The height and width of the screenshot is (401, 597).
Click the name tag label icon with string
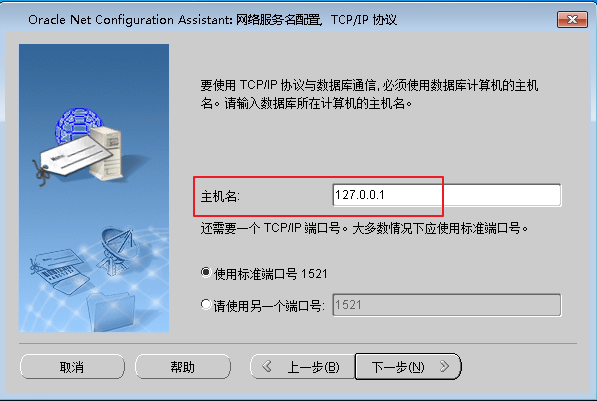click(72, 160)
